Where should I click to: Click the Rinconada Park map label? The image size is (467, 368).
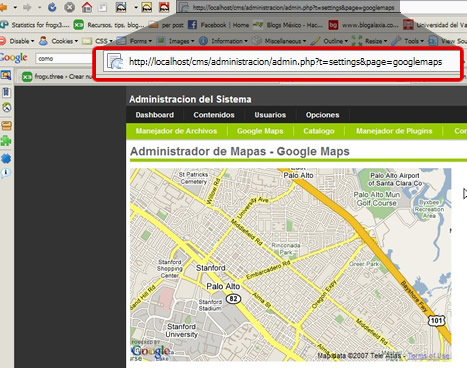coord(286,249)
